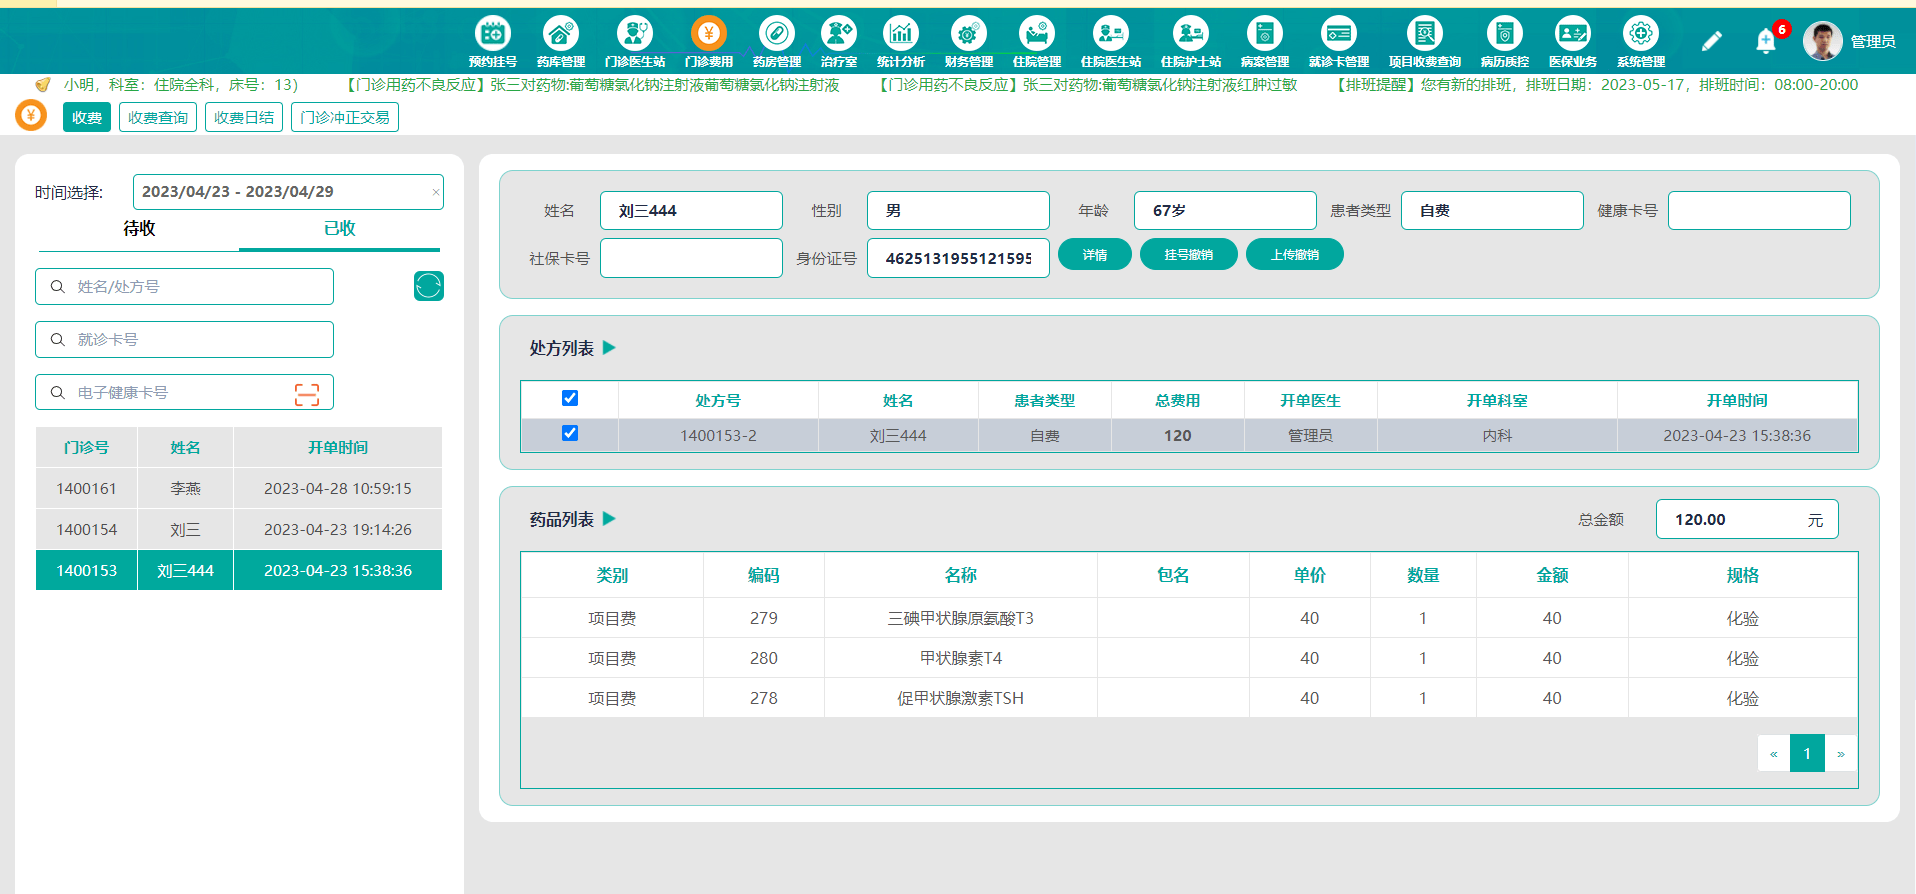Uncheck the checkbox for prescription 1400153-2

570,433
